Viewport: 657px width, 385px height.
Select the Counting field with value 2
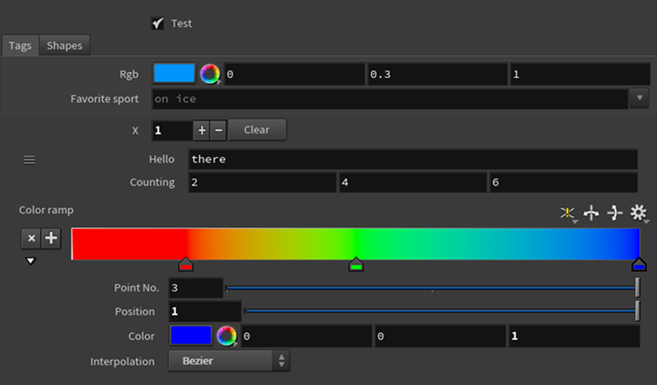click(262, 182)
